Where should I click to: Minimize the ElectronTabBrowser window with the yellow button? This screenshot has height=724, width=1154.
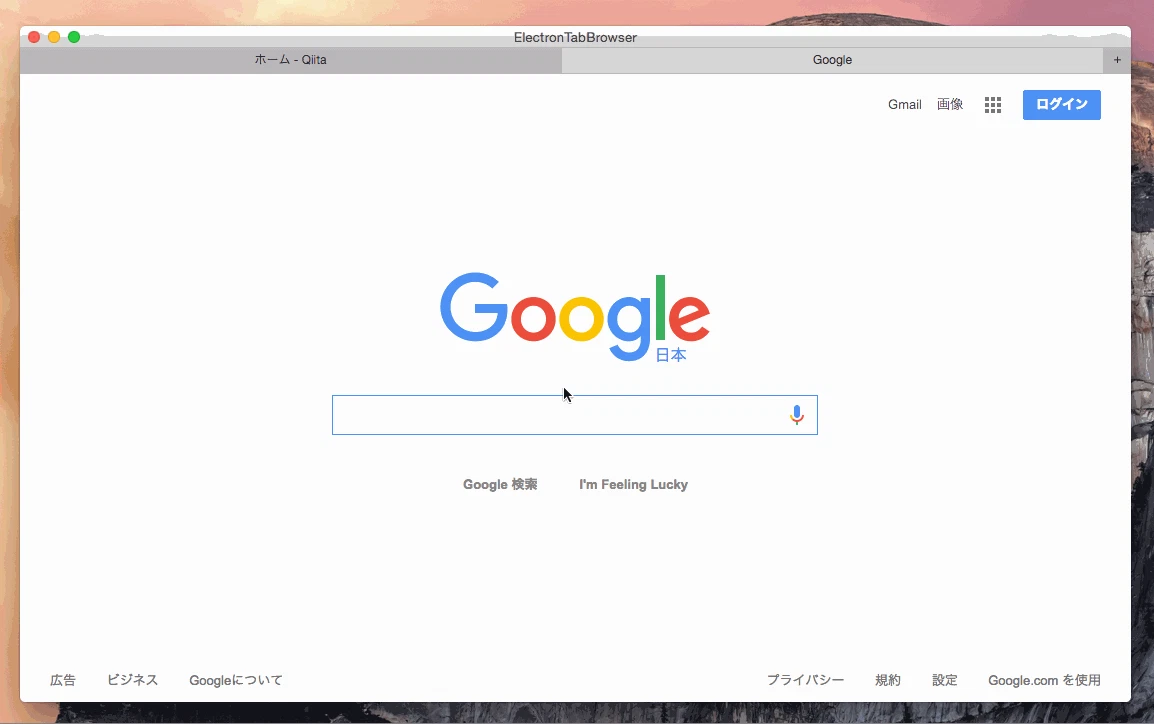[54, 37]
